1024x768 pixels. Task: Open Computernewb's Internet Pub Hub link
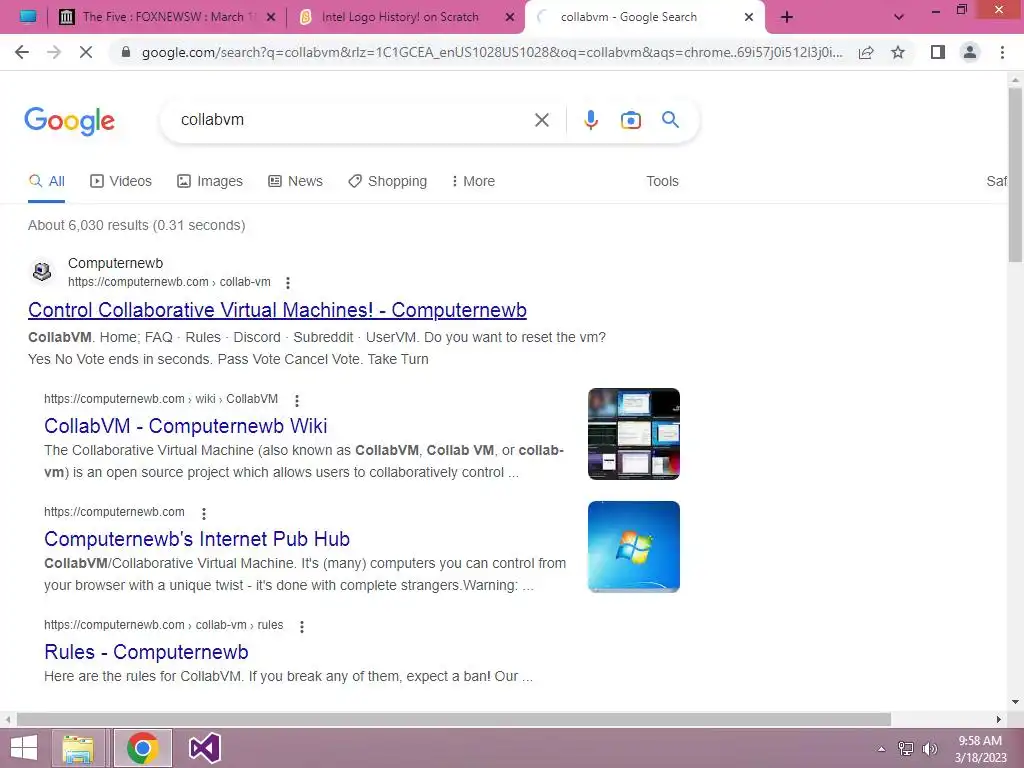tap(197, 539)
